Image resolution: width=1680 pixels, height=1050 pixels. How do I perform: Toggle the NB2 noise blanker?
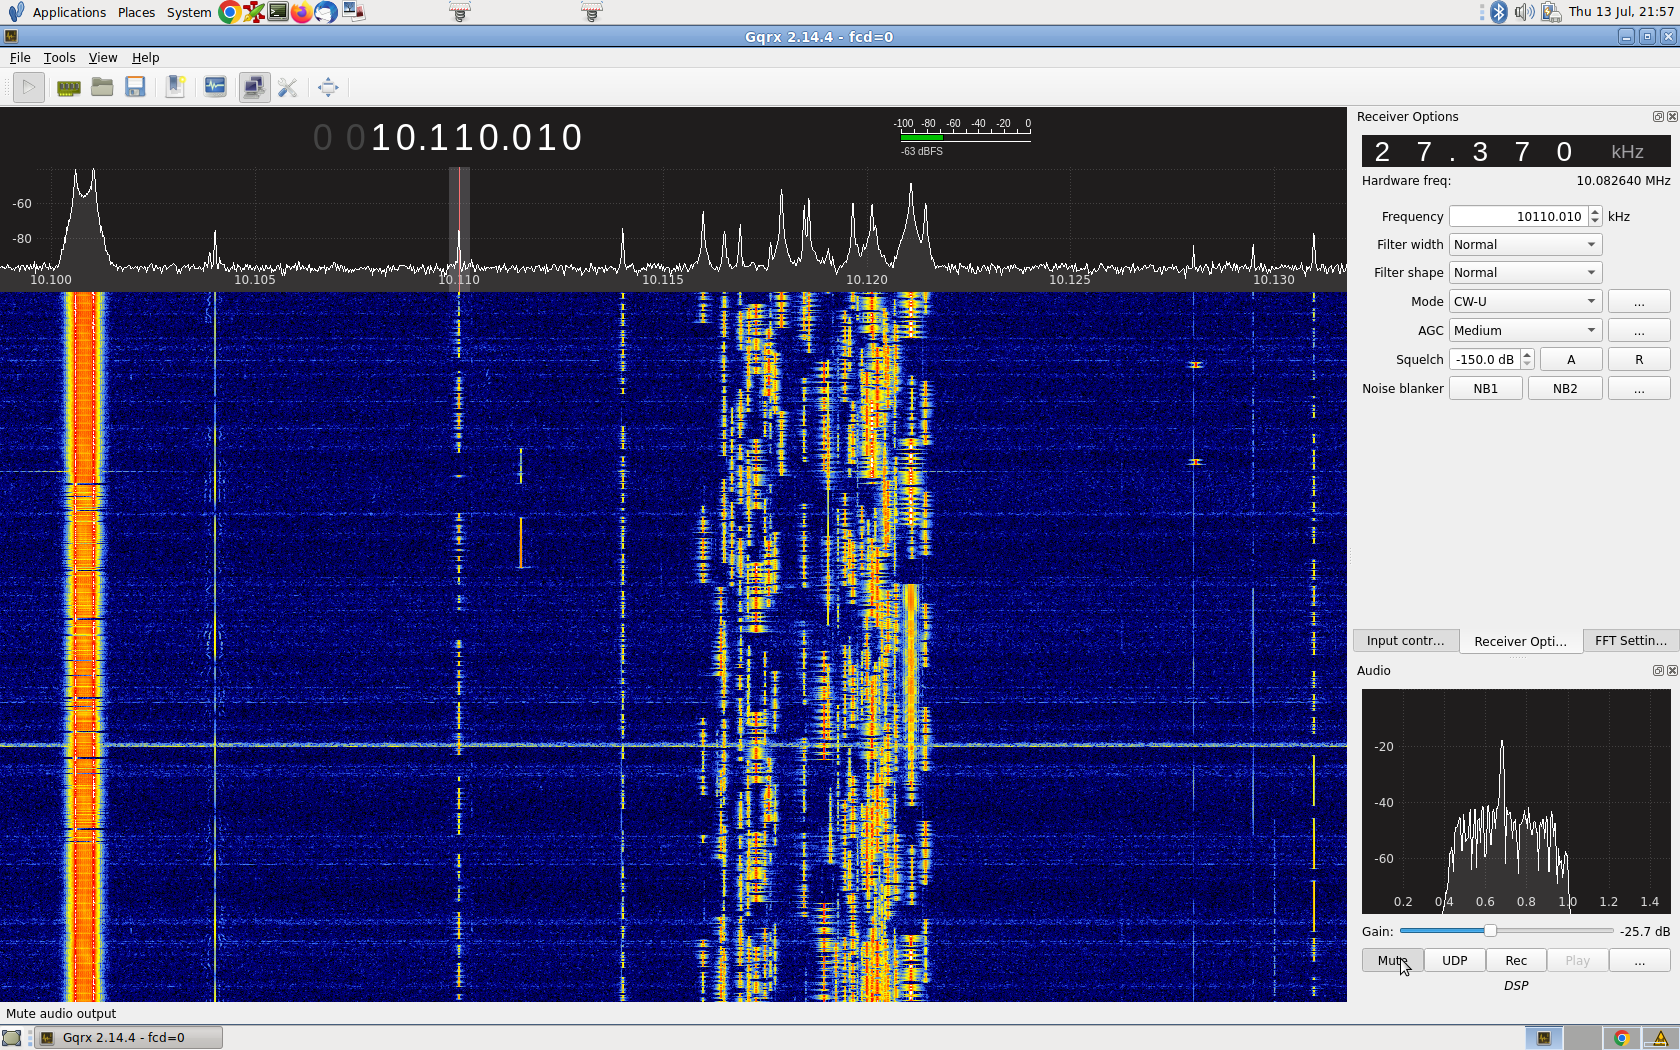tap(1565, 389)
